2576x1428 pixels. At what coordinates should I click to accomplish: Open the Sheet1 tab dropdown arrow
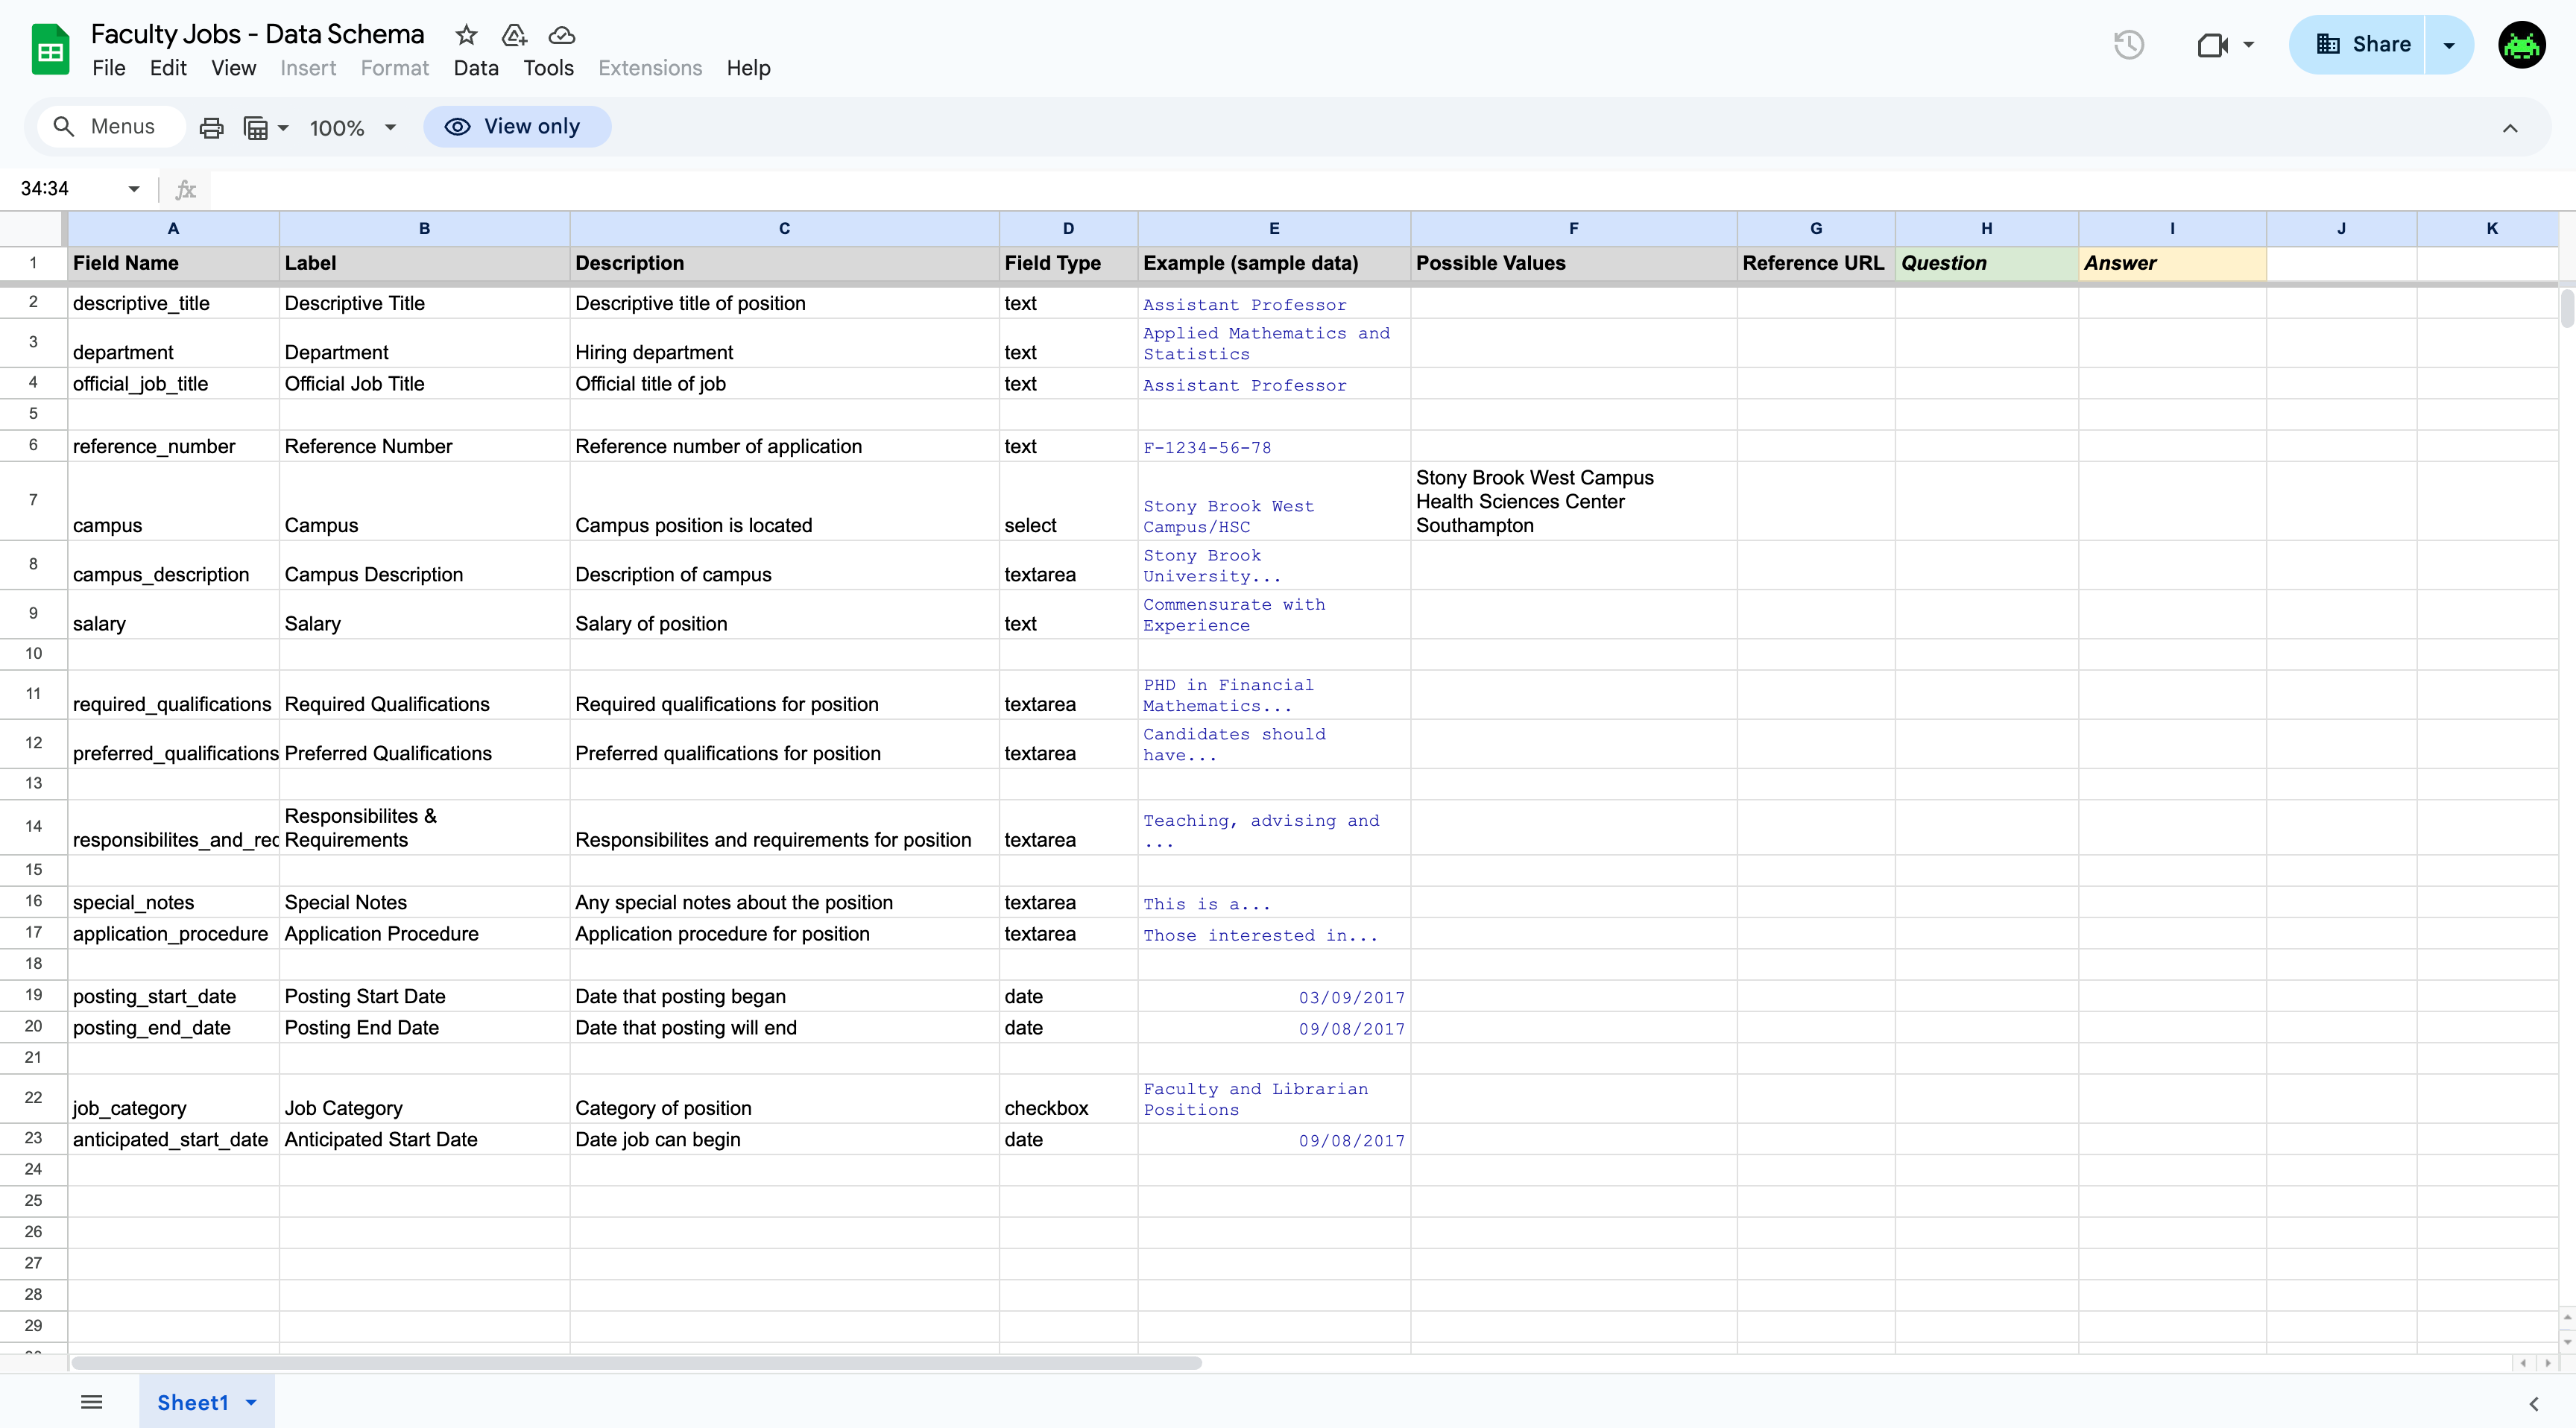251,1403
